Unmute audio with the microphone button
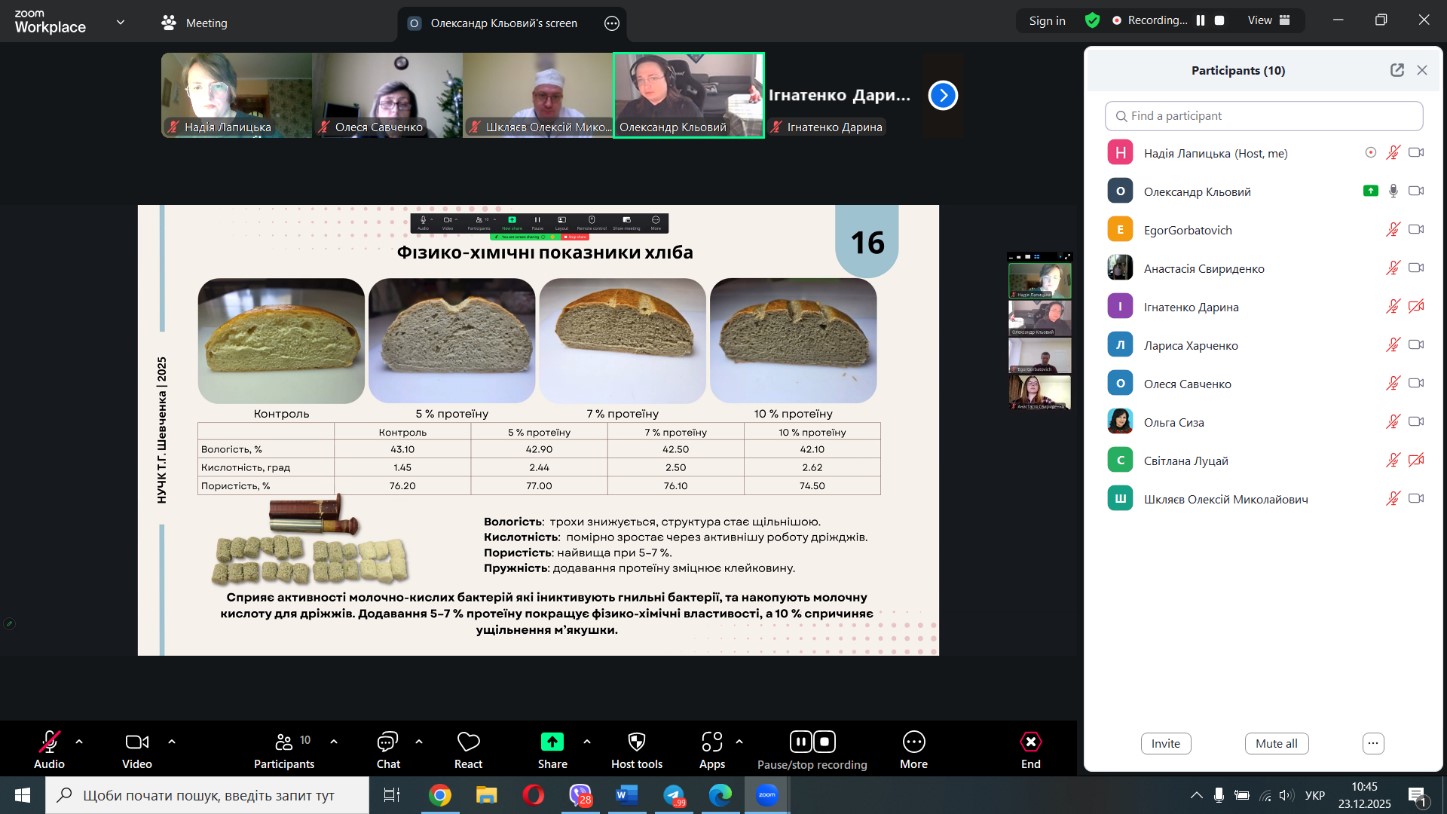 pos(49,742)
